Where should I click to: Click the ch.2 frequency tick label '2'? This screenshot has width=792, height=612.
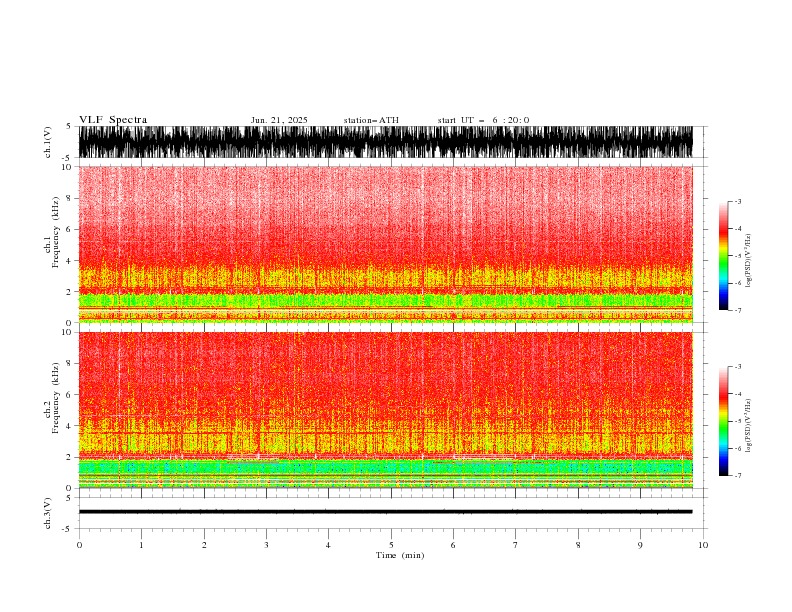70,457
